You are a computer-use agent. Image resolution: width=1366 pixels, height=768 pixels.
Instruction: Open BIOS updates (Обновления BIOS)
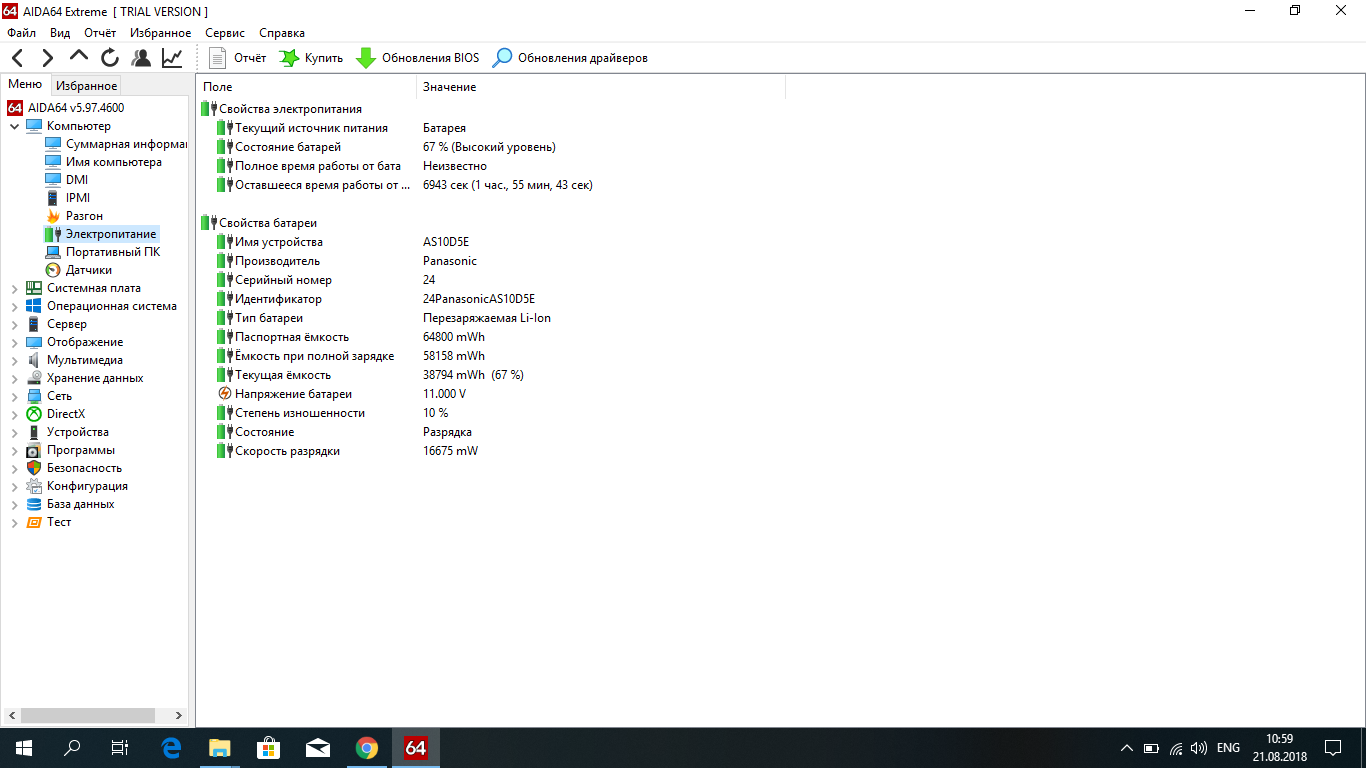[418, 58]
